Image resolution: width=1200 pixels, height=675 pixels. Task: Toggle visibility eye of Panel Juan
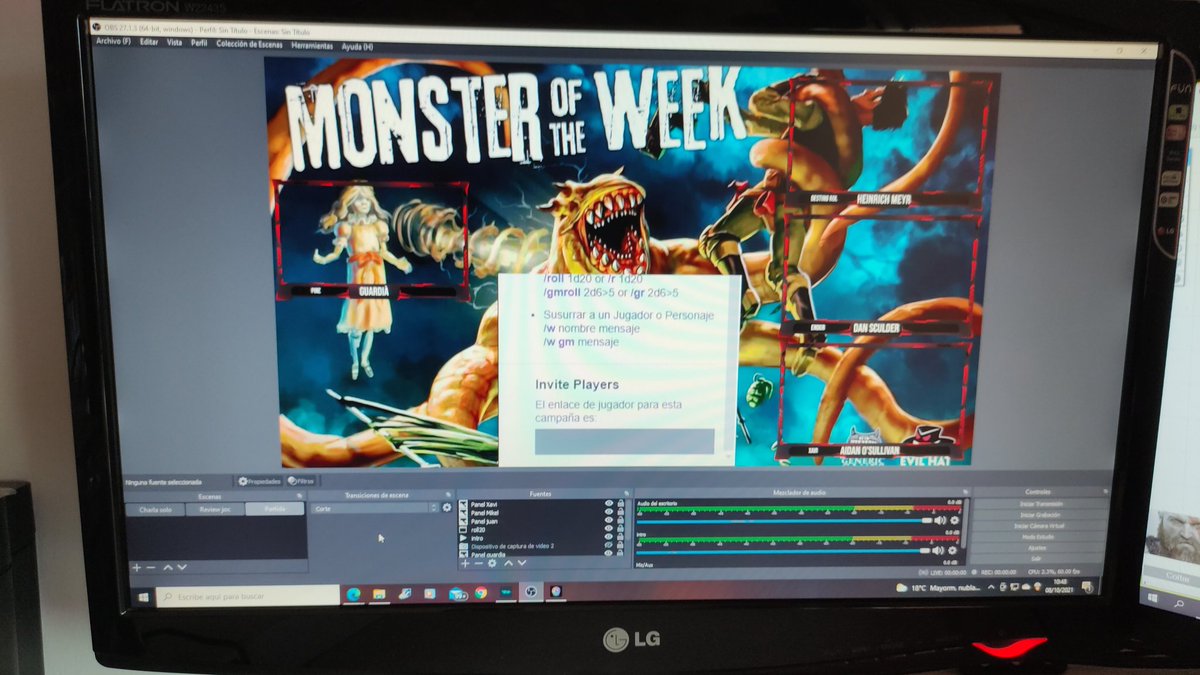[x=609, y=521]
